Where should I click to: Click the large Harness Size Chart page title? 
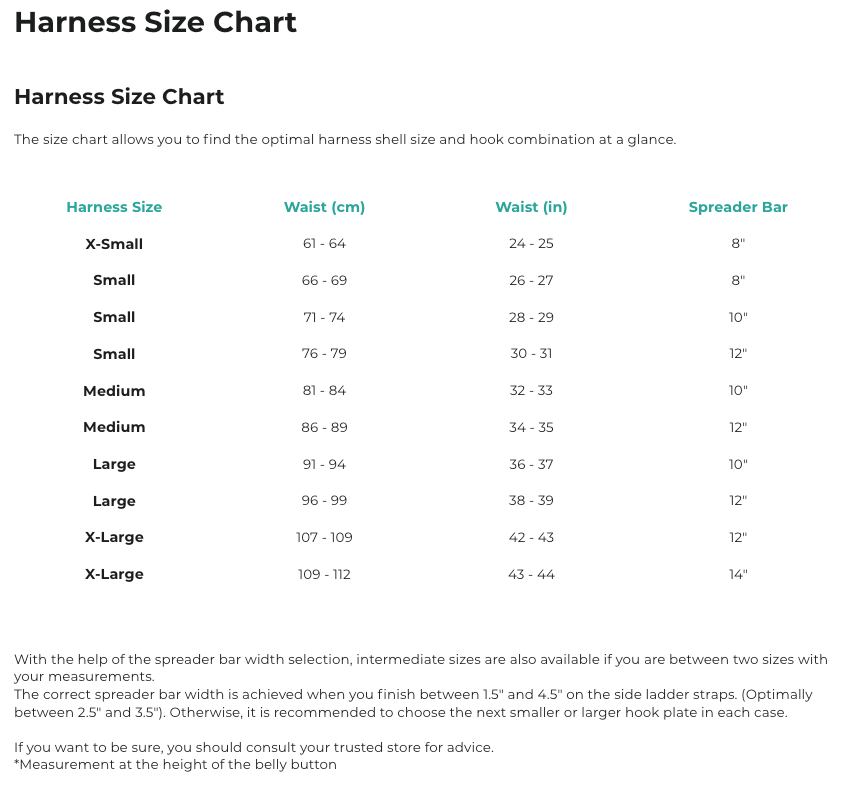(x=155, y=22)
